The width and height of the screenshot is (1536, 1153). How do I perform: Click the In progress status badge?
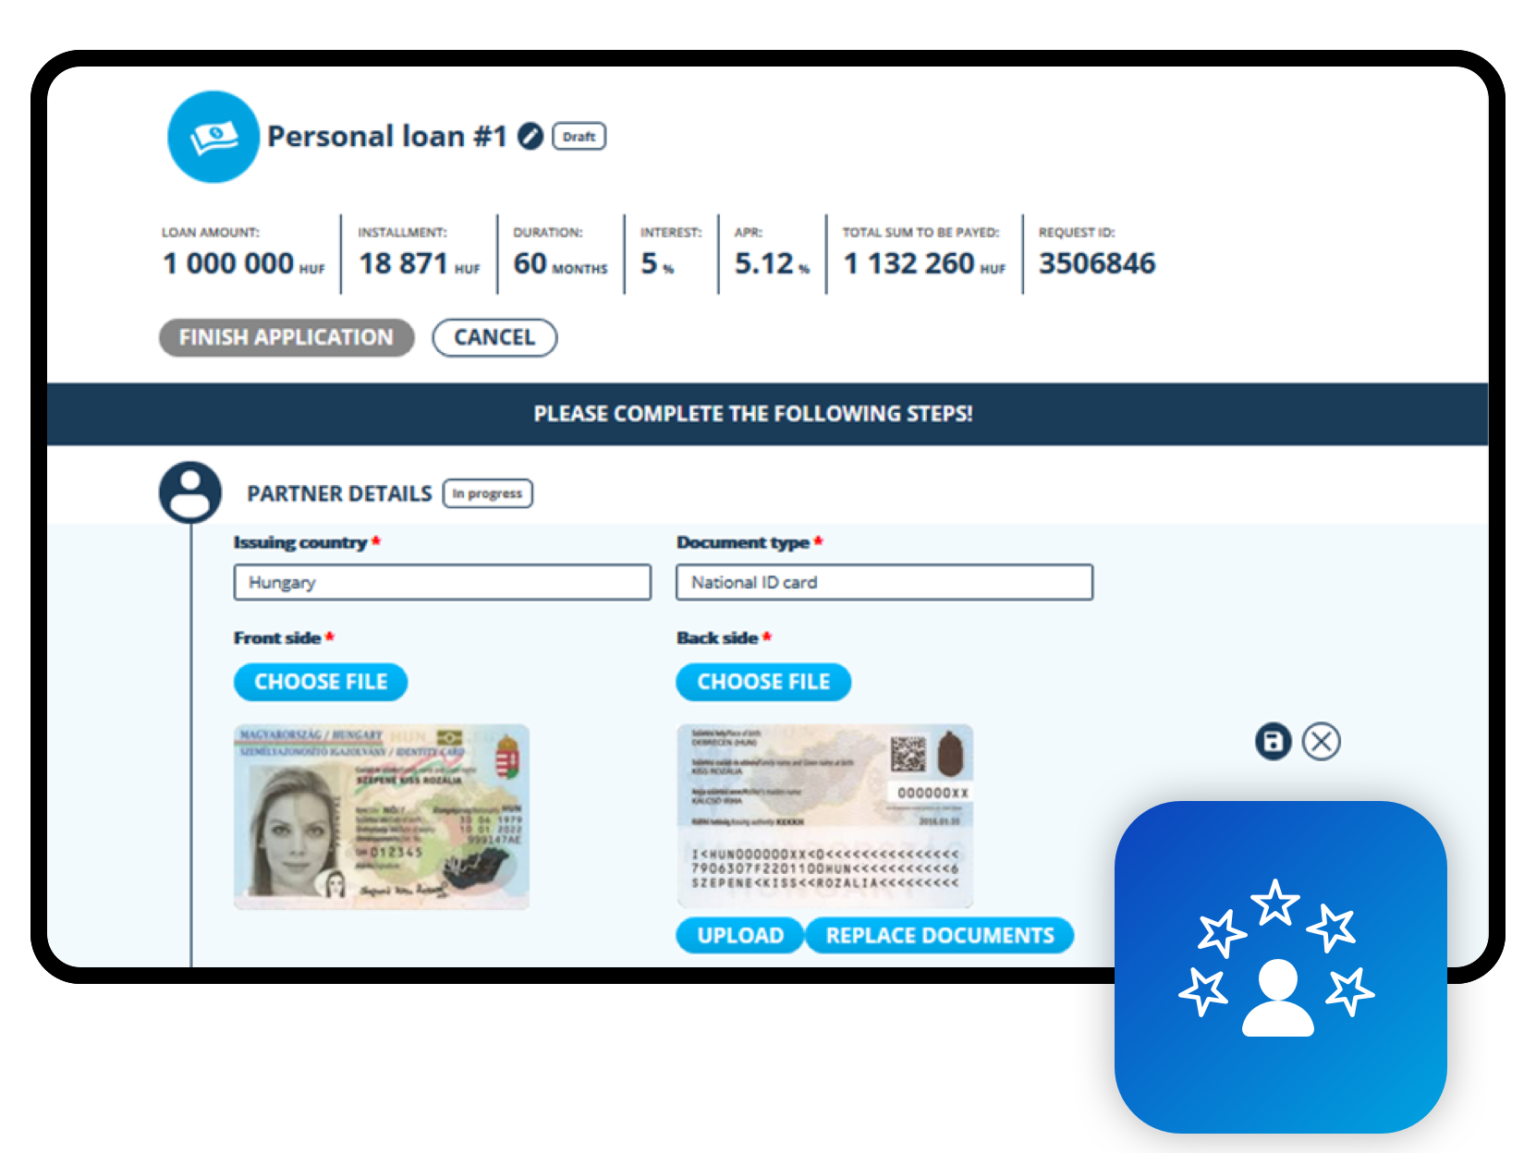pyautogui.click(x=487, y=494)
